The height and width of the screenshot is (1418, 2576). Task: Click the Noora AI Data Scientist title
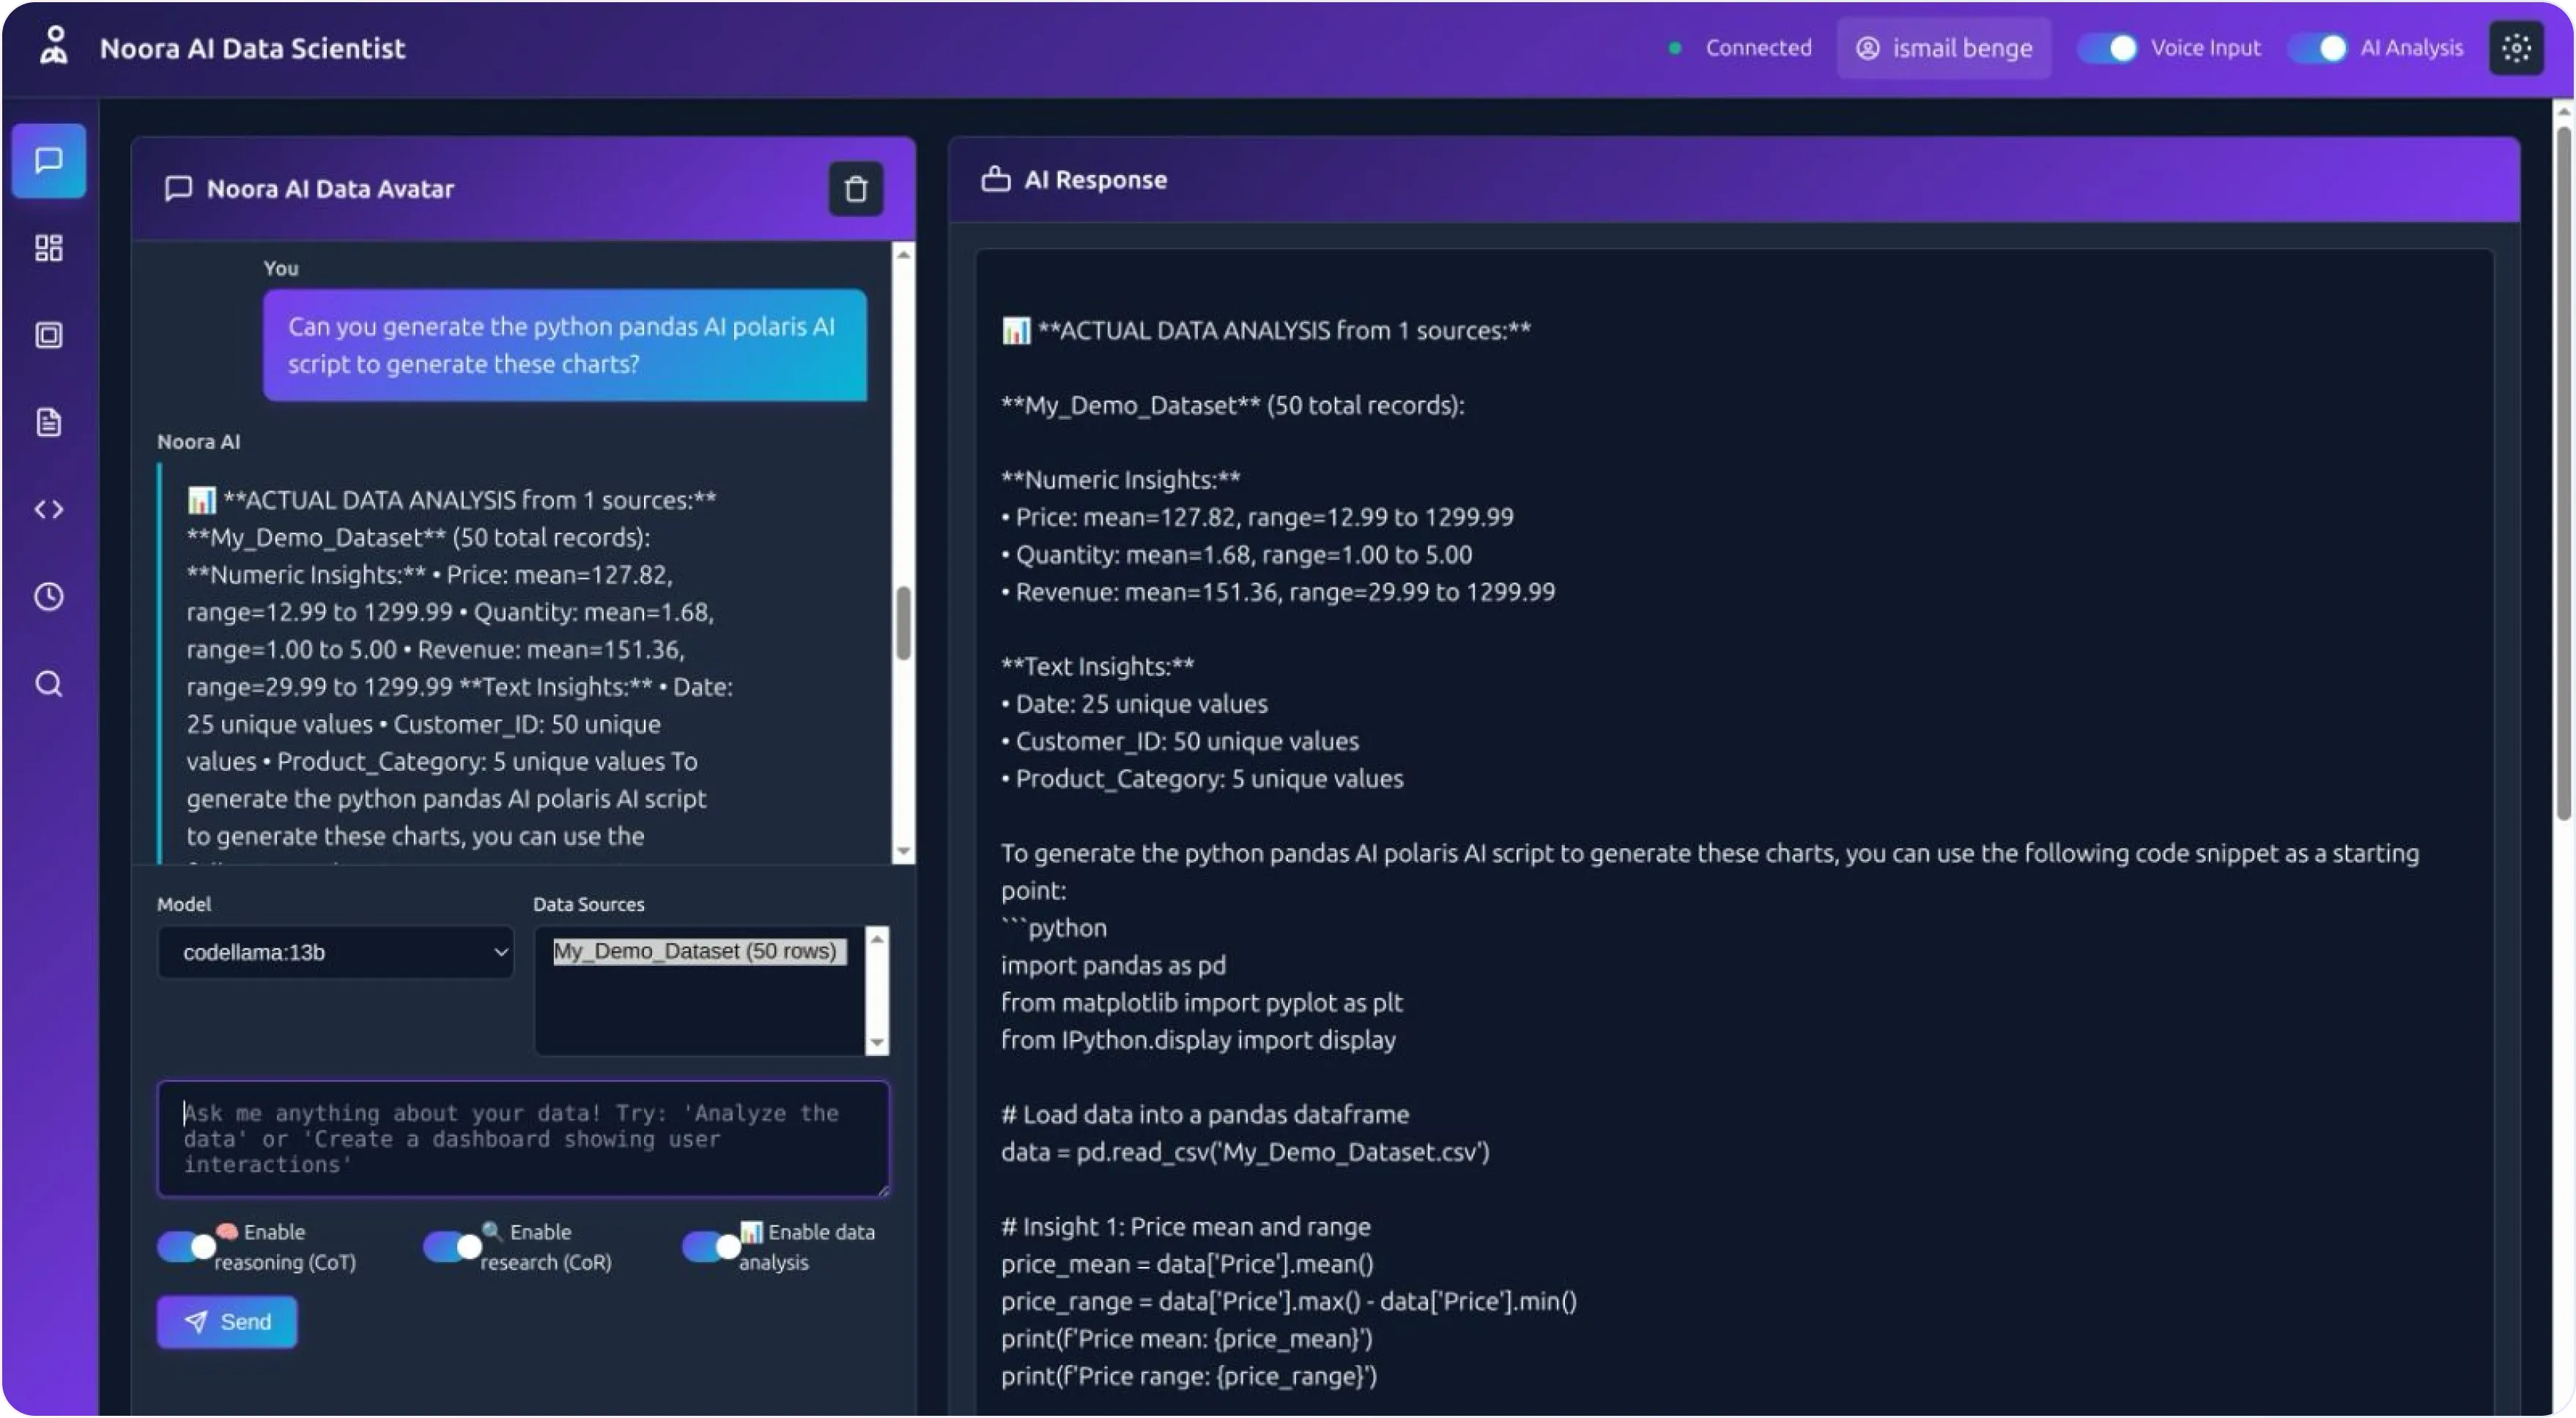coord(252,48)
